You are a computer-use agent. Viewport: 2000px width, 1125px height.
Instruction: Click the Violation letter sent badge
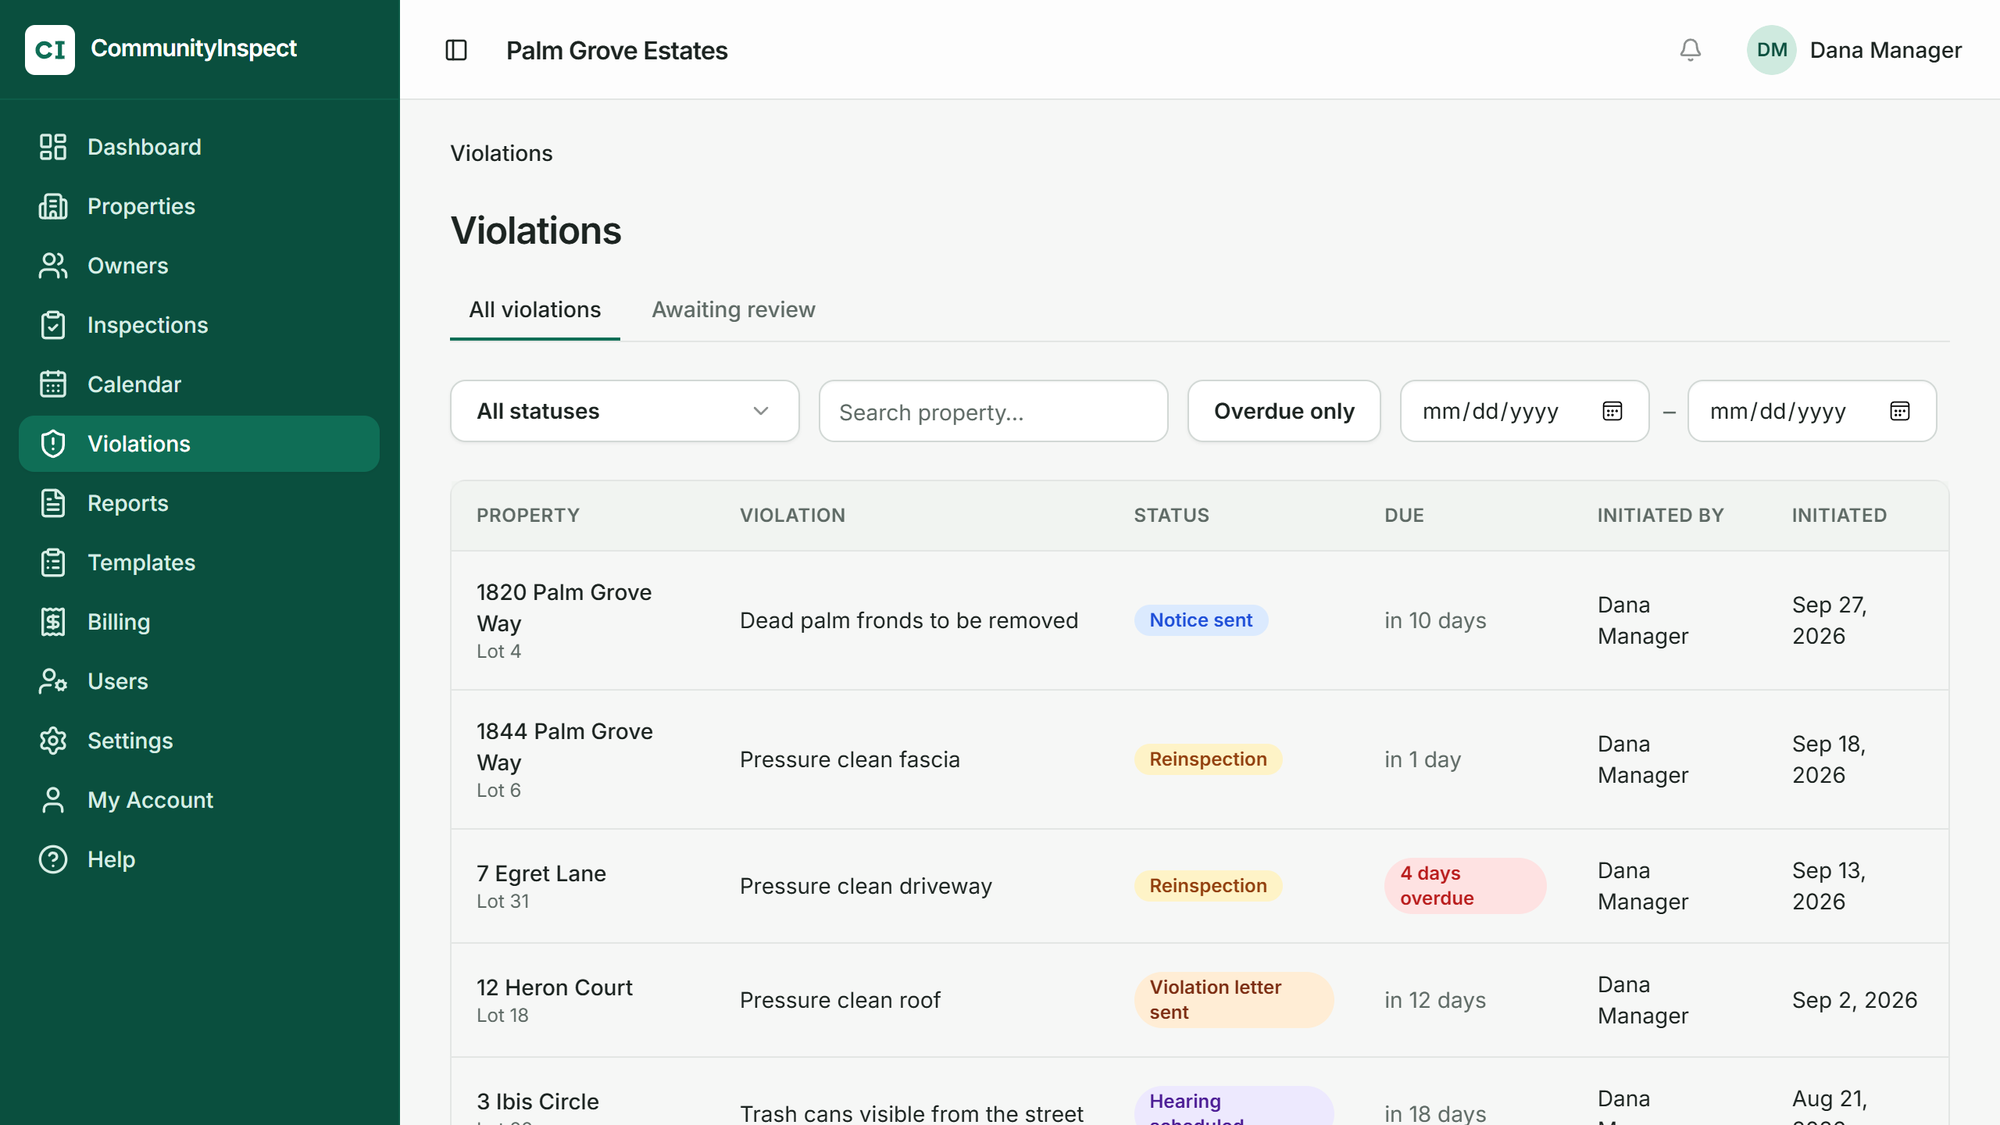pos(1233,1000)
